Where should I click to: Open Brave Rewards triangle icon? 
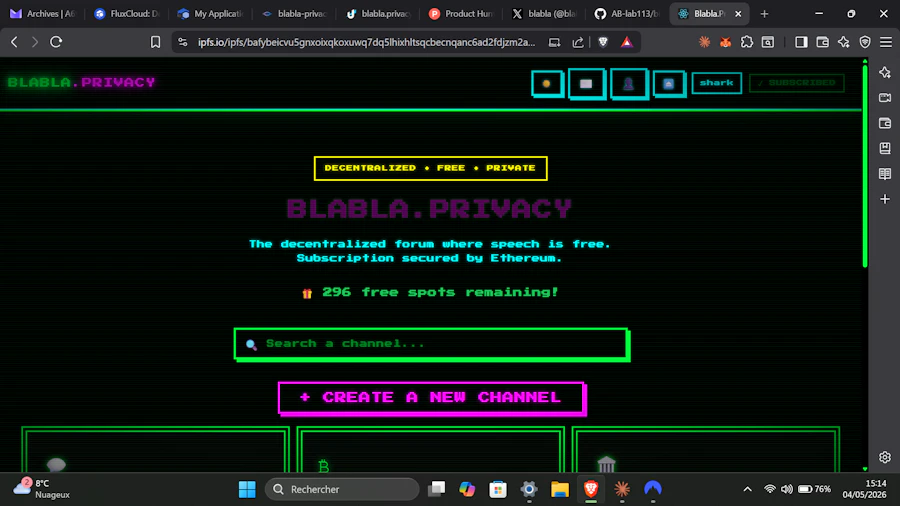pyautogui.click(x=627, y=42)
